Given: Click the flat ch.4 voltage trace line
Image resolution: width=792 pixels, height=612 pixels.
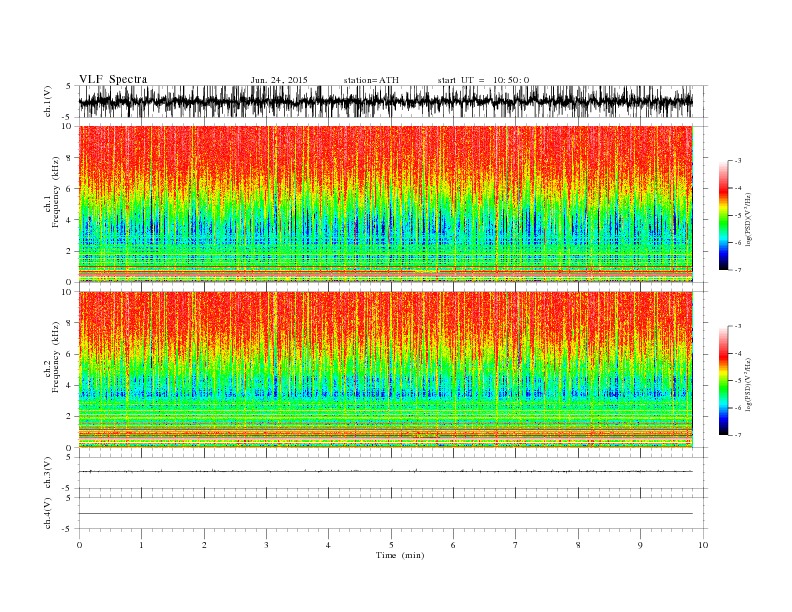Looking at the screenshot, I should [385, 514].
